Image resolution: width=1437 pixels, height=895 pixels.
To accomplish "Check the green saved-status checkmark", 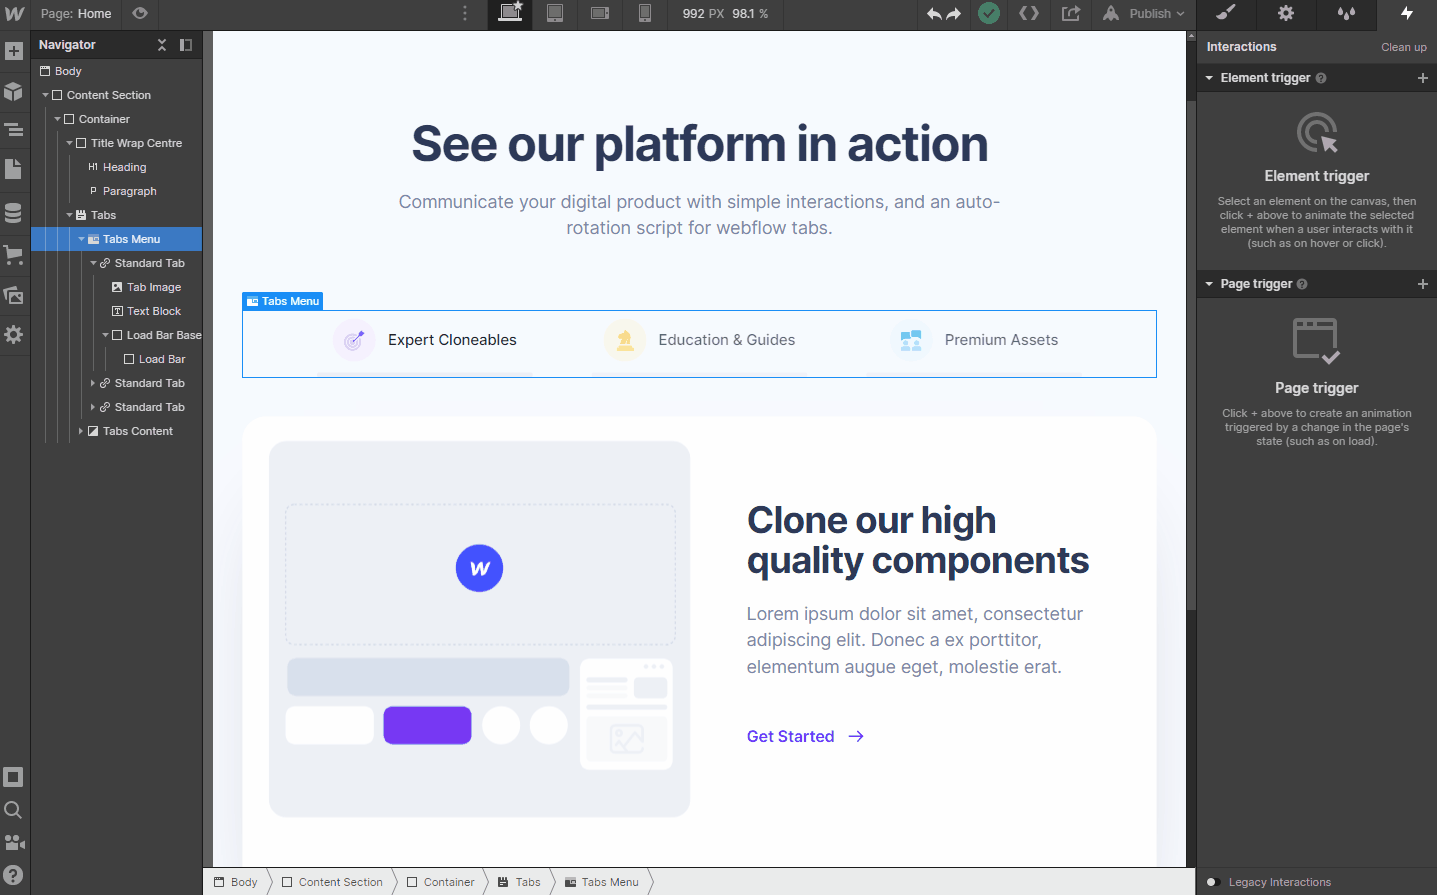I will [989, 14].
